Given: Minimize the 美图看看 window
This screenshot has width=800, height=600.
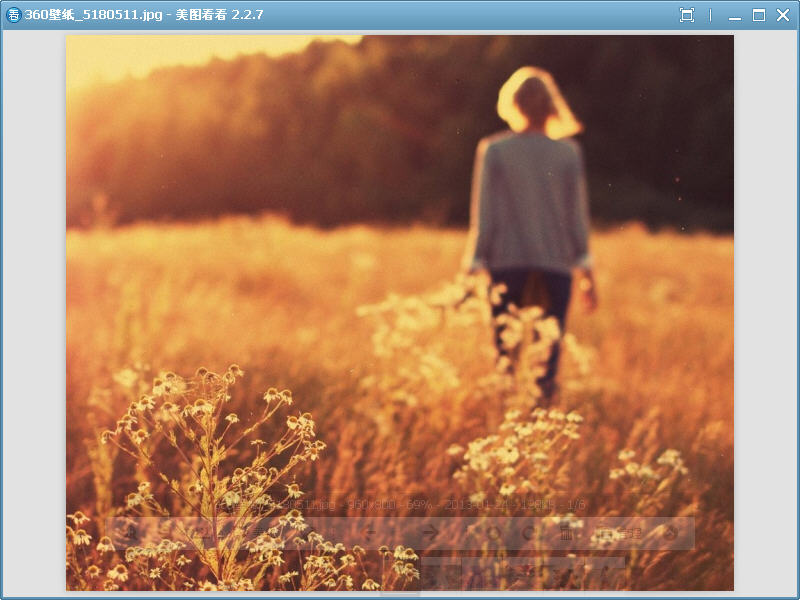Looking at the screenshot, I should click(735, 15).
